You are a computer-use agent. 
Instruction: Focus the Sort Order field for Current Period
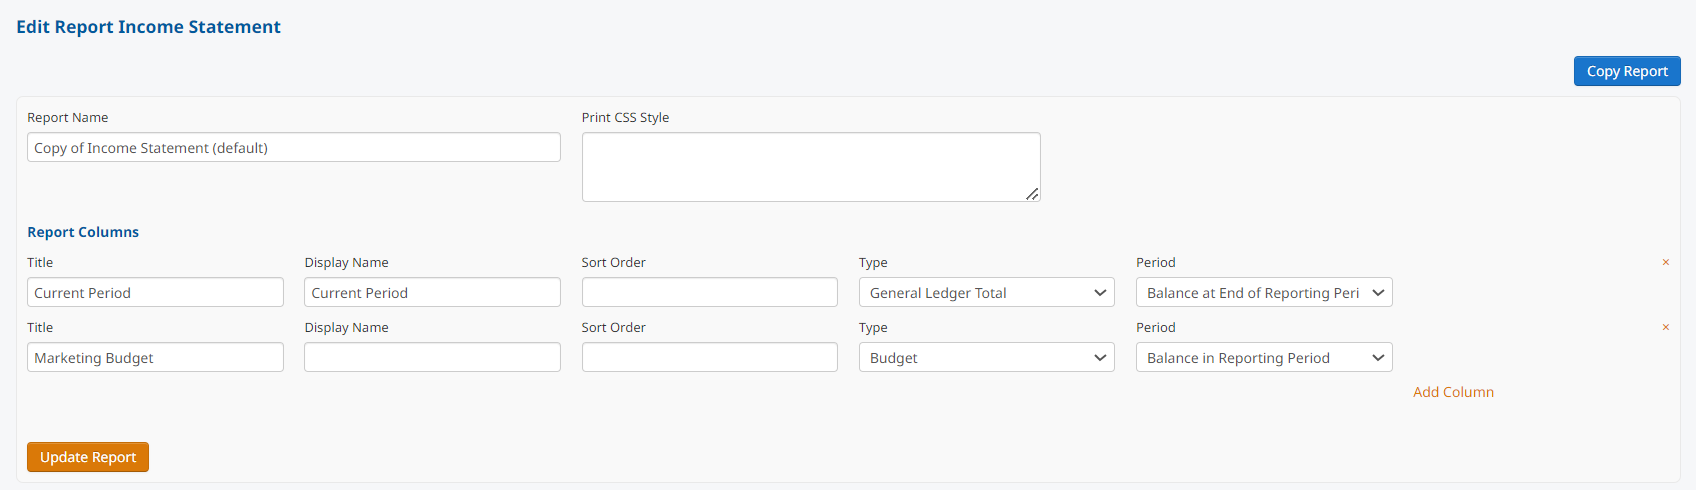pos(710,292)
